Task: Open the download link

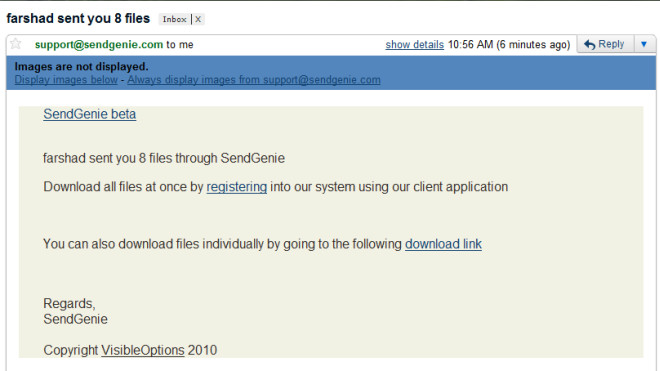Action: click(443, 244)
